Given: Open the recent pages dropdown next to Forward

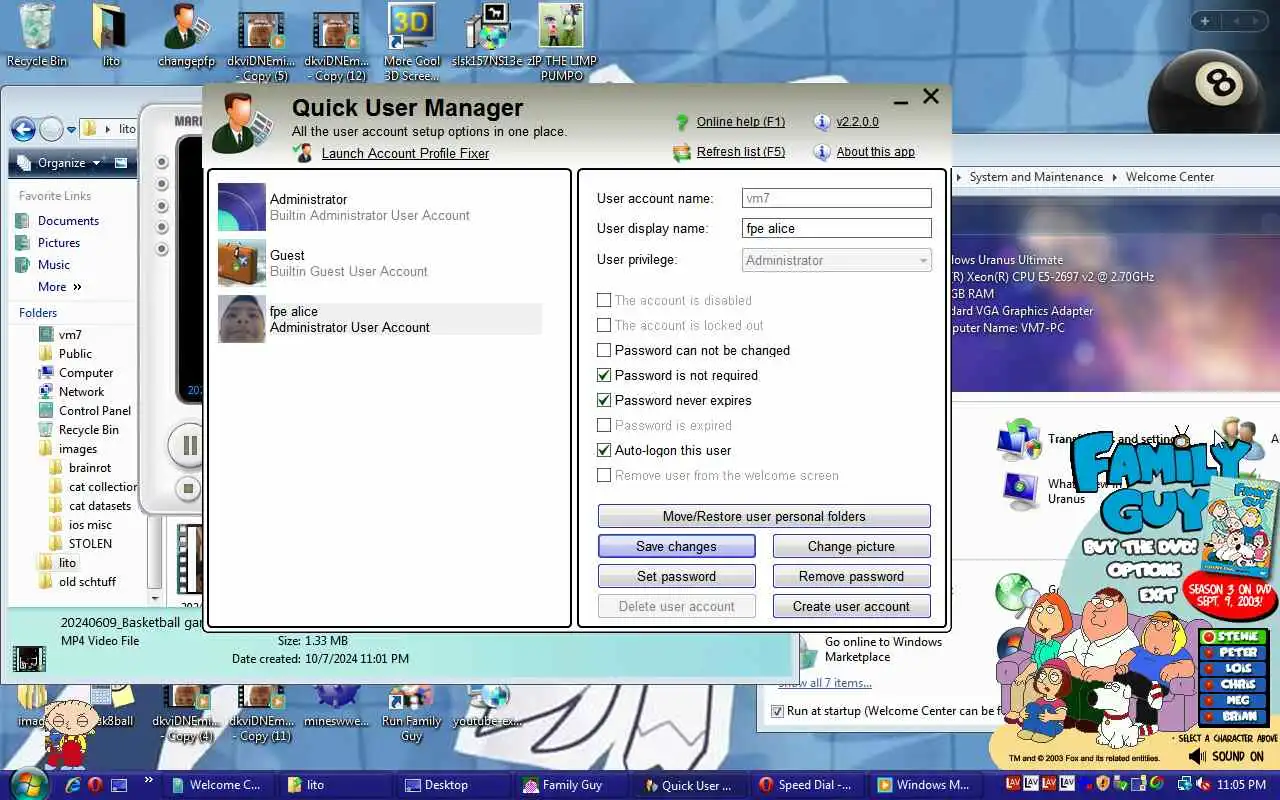Looking at the screenshot, I should [72, 129].
